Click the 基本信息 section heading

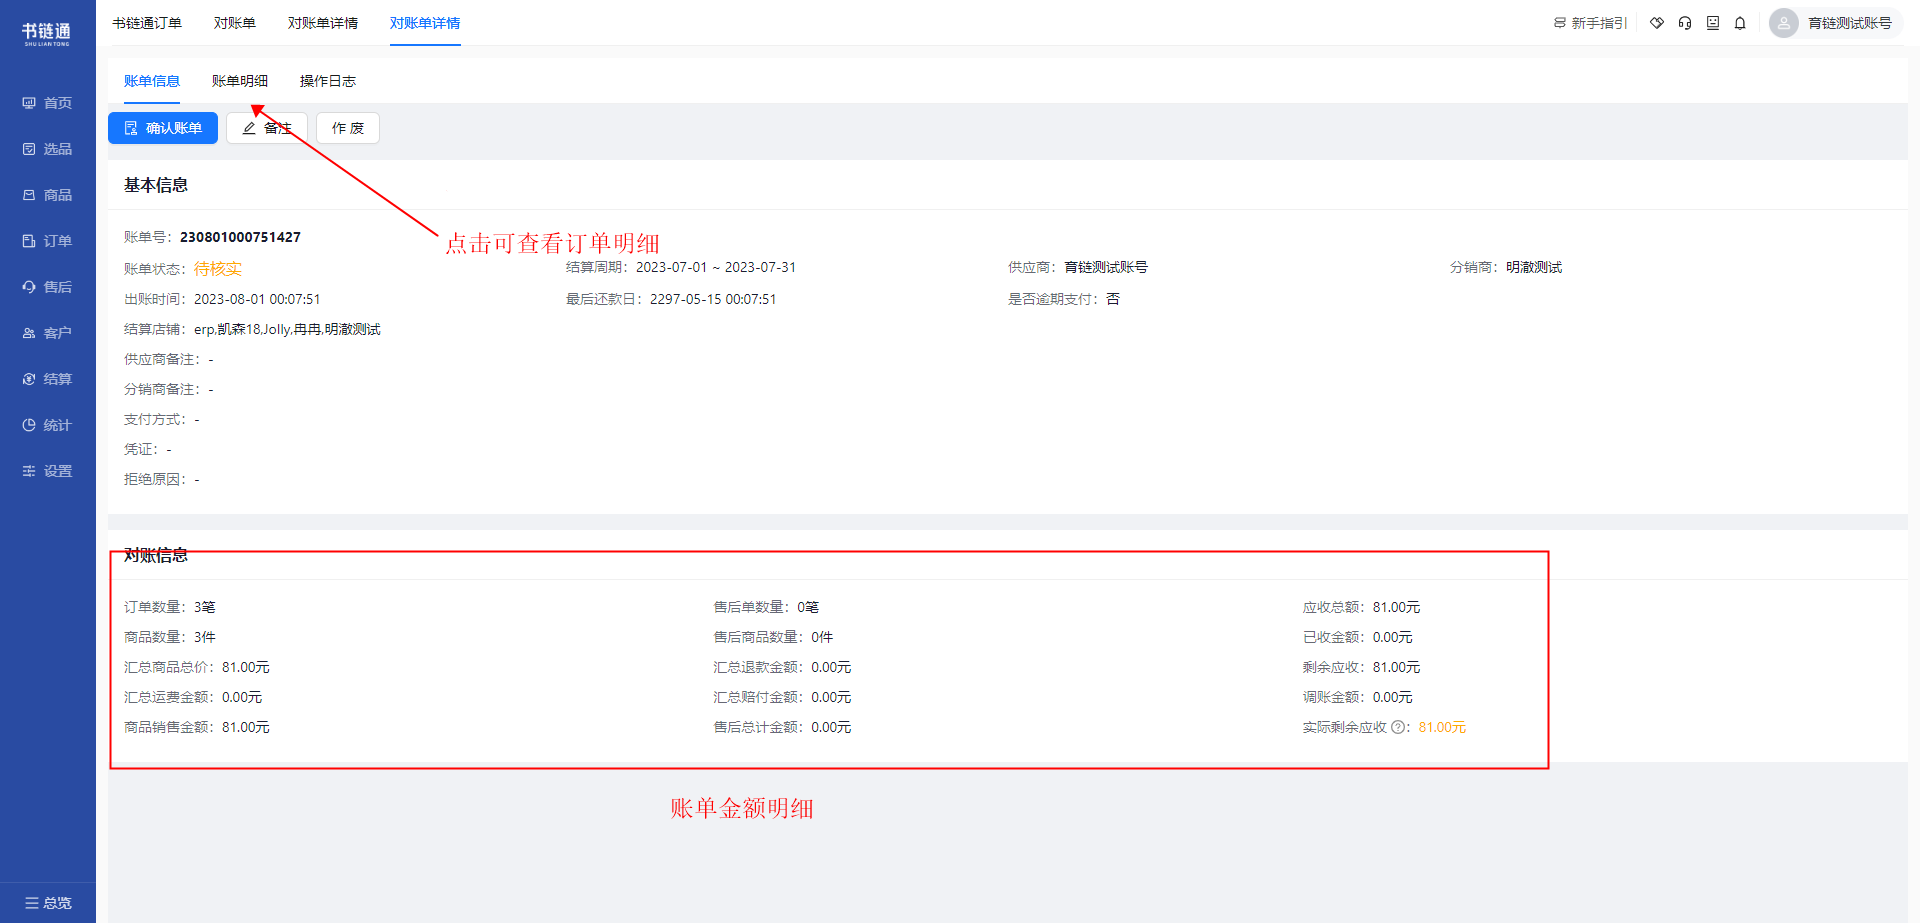coord(156,185)
